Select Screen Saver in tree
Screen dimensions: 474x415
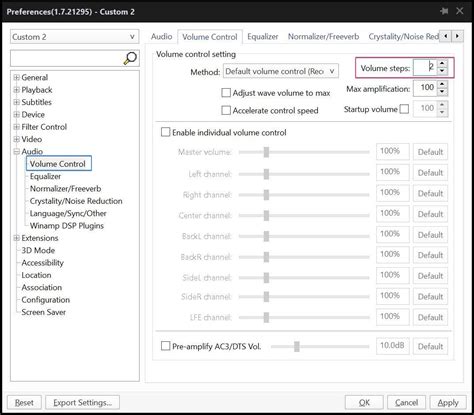(x=43, y=312)
